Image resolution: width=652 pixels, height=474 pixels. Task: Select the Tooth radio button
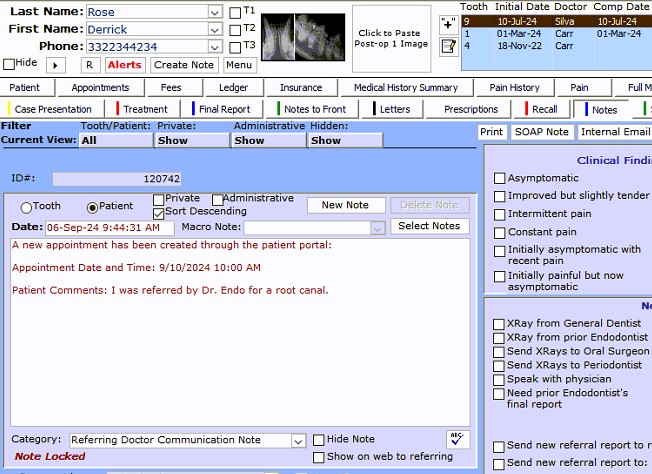pos(27,207)
